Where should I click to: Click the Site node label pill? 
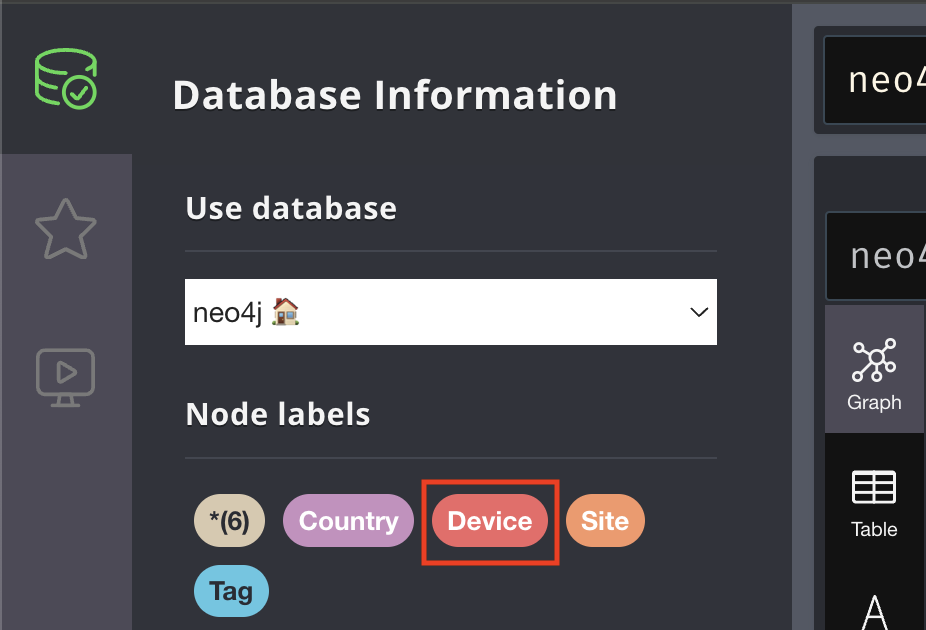click(605, 520)
